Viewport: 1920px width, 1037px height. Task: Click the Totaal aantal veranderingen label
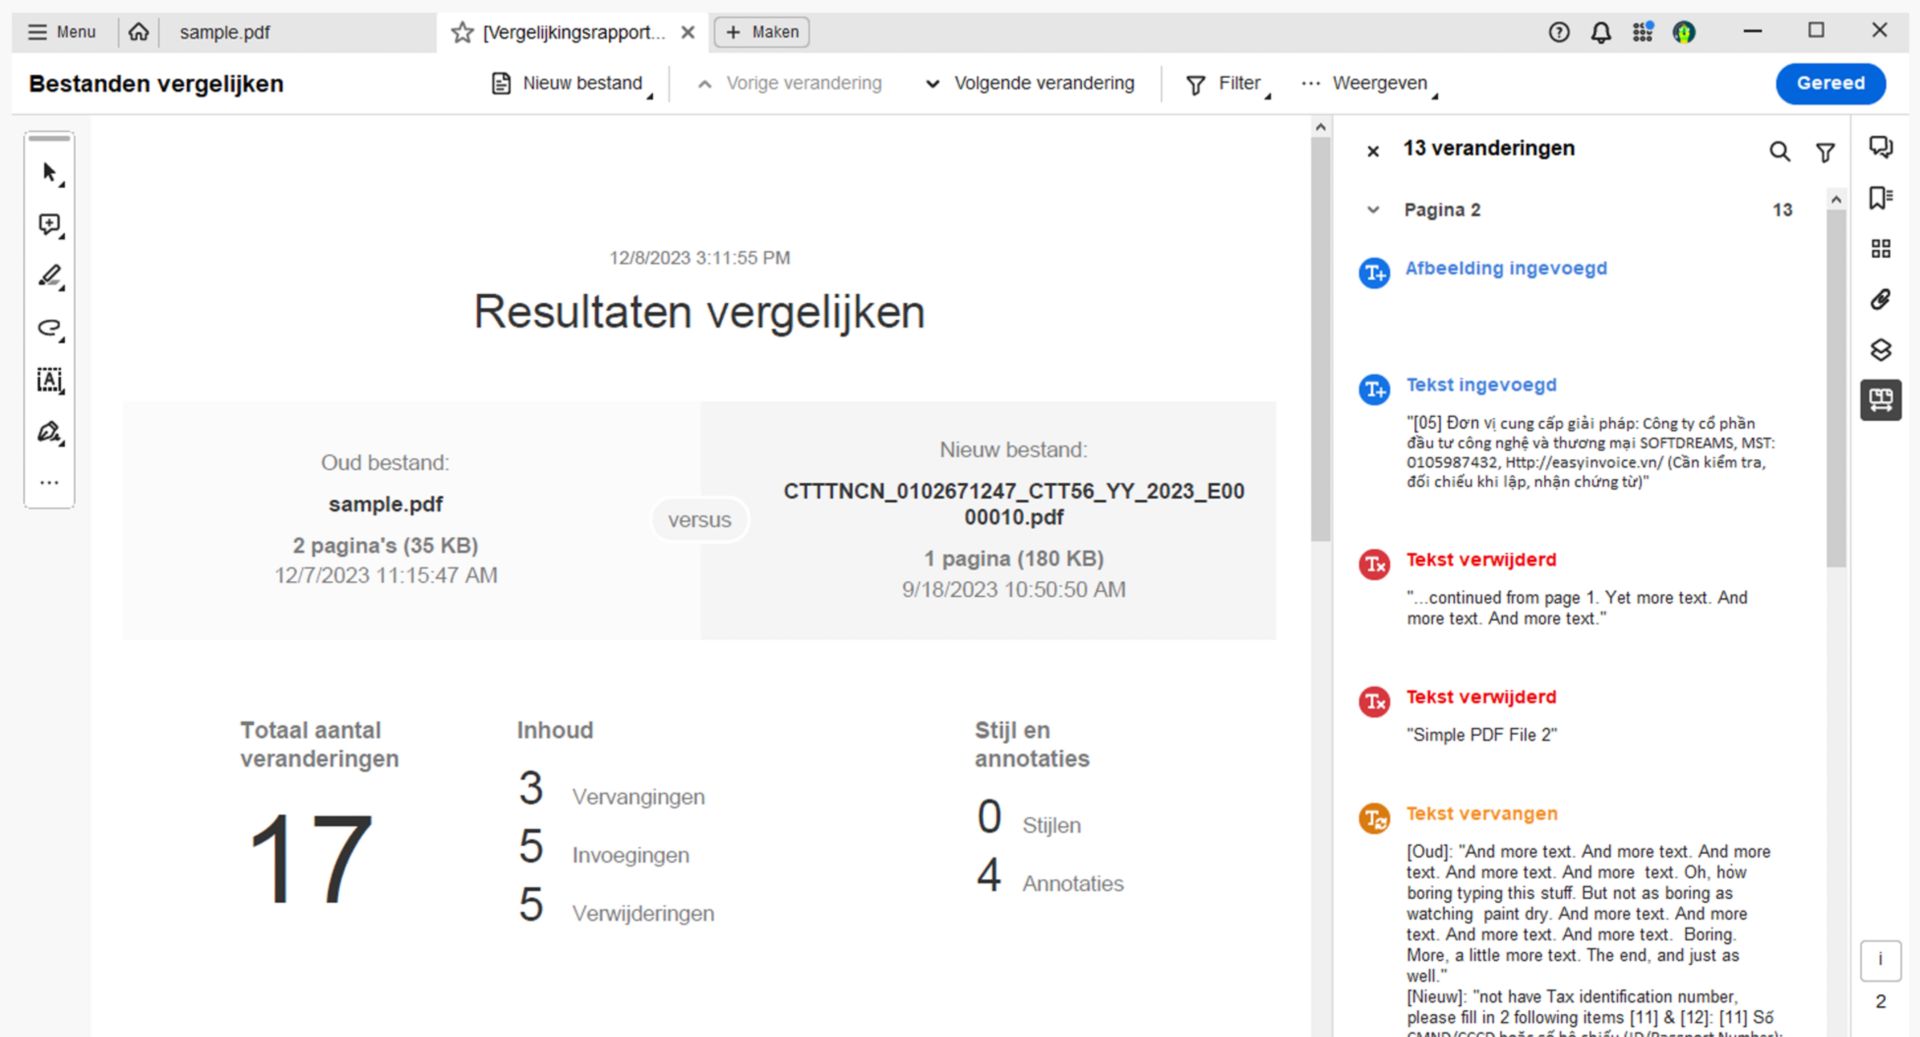click(x=319, y=744)
